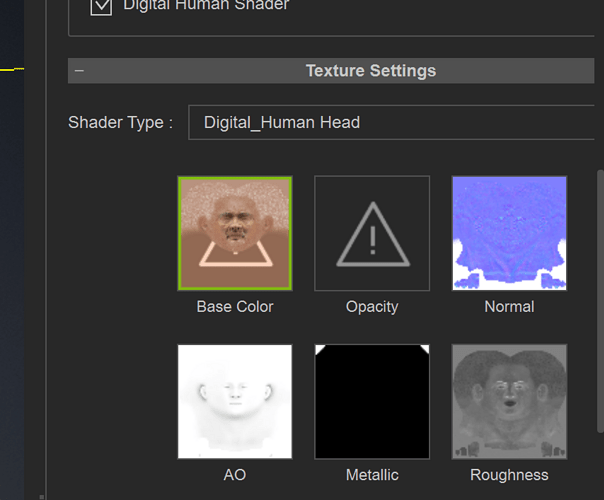Select the empty Opacity texture slot
This screenshot has height=500, width=604.
click(x=372, y=233)
